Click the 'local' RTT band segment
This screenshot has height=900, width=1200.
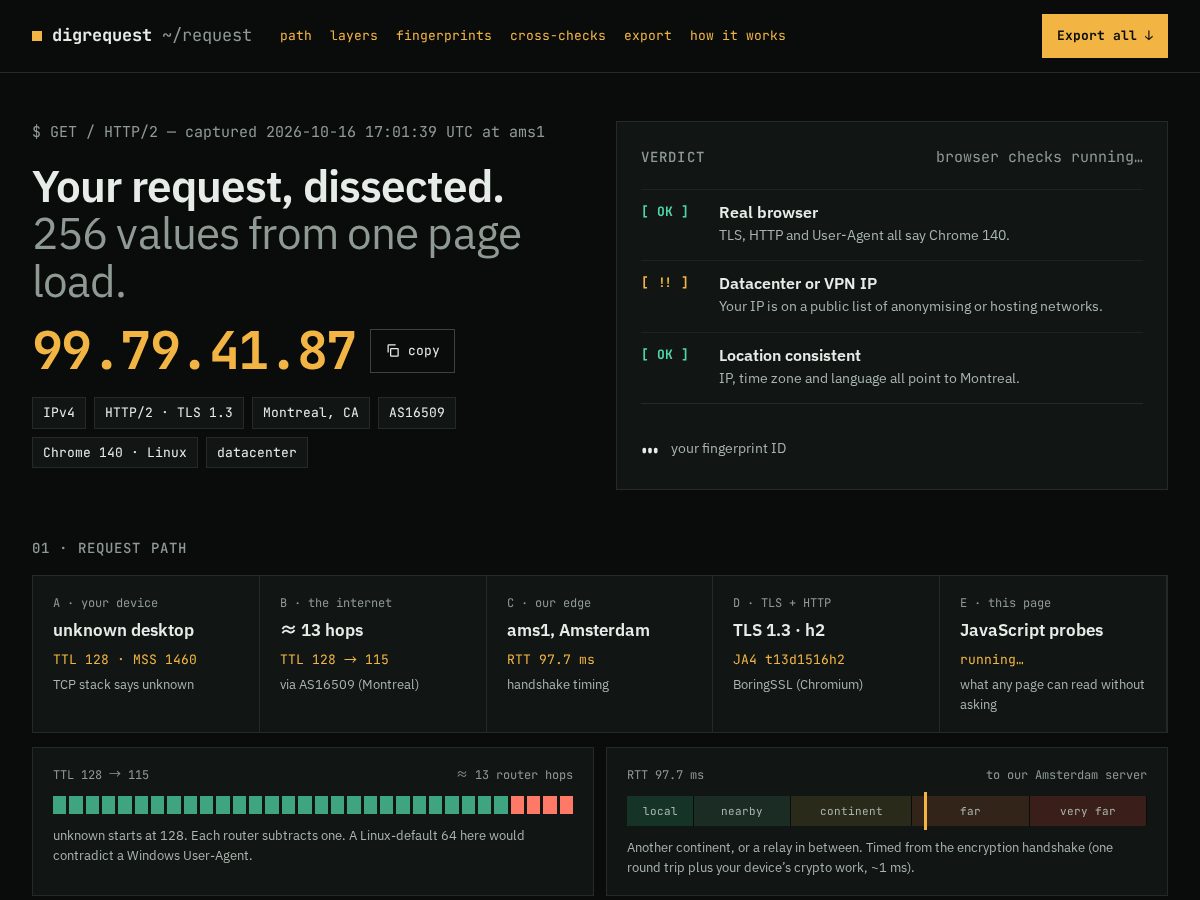point(660,811)
